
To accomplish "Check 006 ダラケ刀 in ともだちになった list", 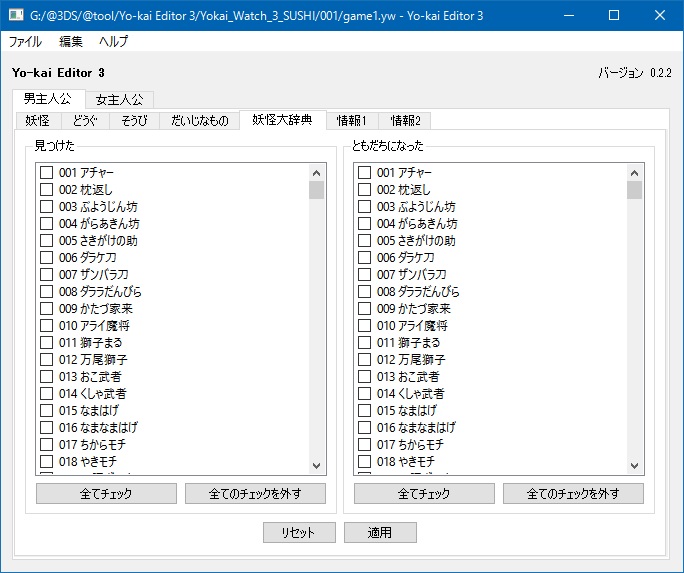I will tap(364, 257).
